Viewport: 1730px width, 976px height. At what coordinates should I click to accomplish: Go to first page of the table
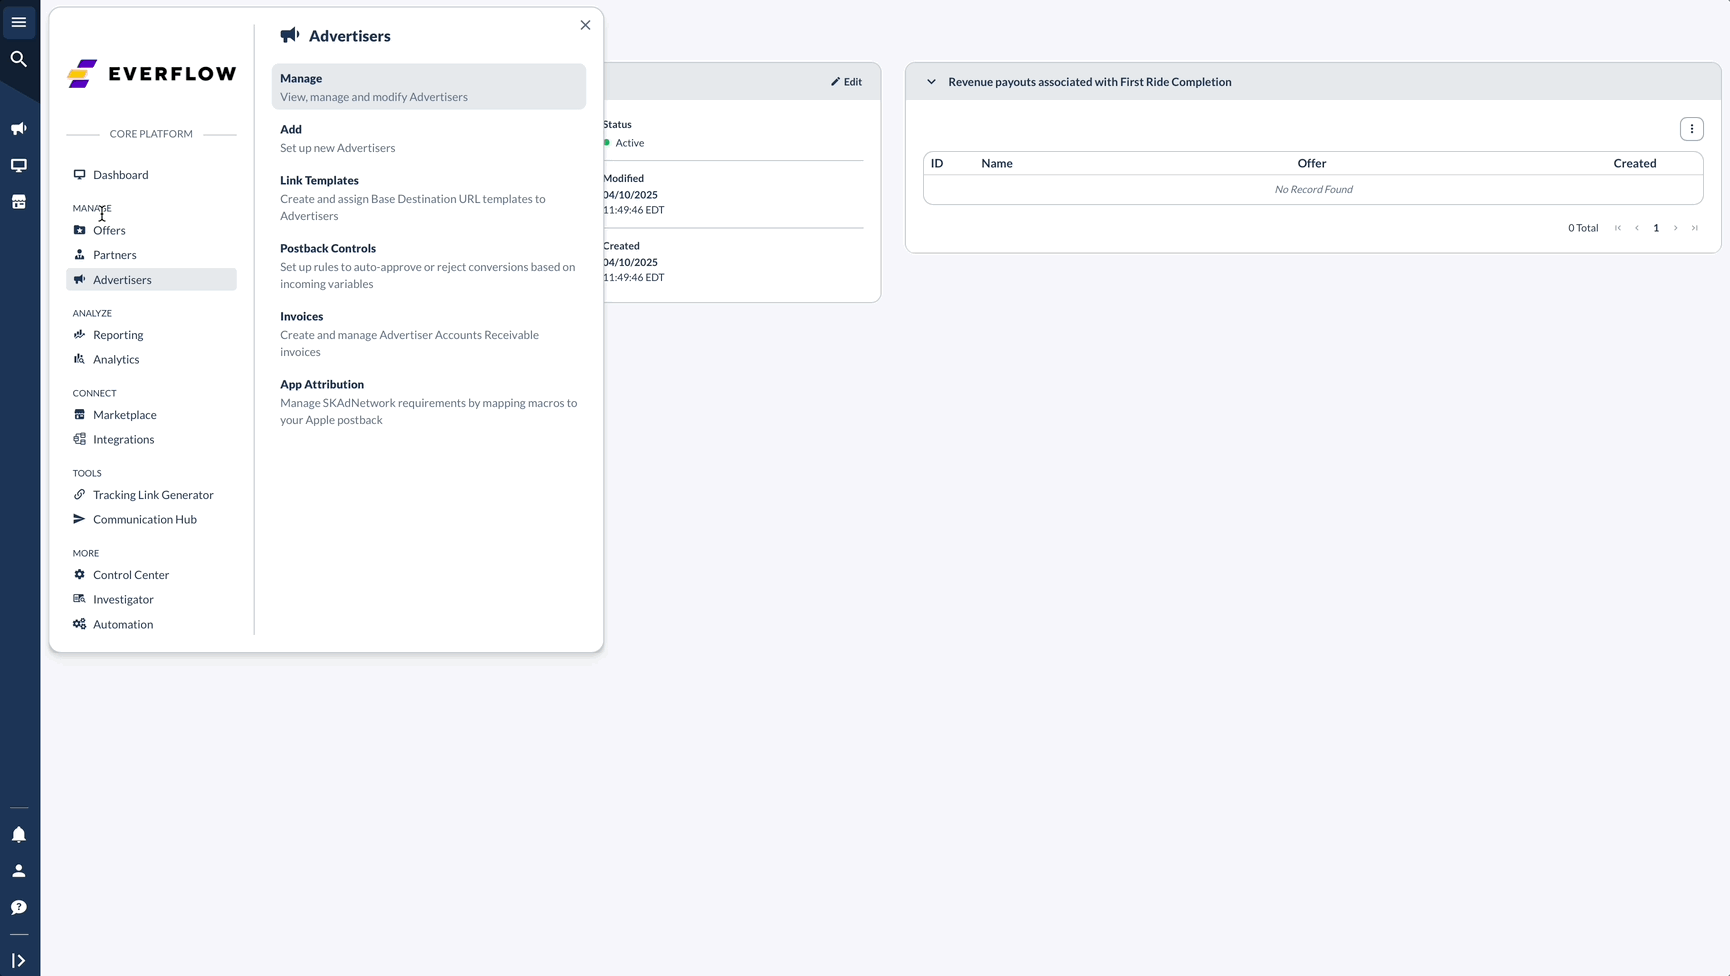click(x=1618, y=228)
